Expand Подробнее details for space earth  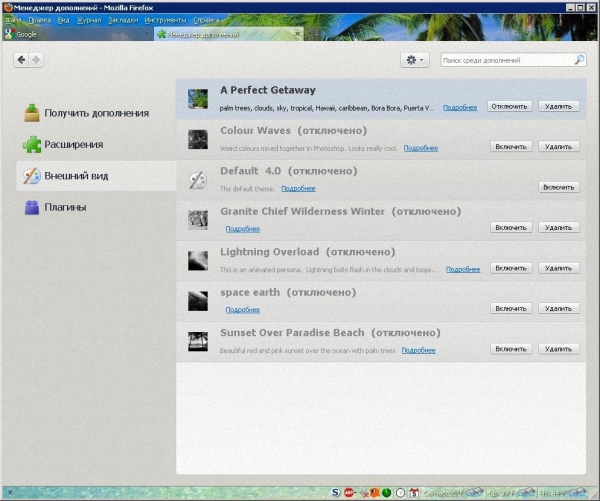242,310
